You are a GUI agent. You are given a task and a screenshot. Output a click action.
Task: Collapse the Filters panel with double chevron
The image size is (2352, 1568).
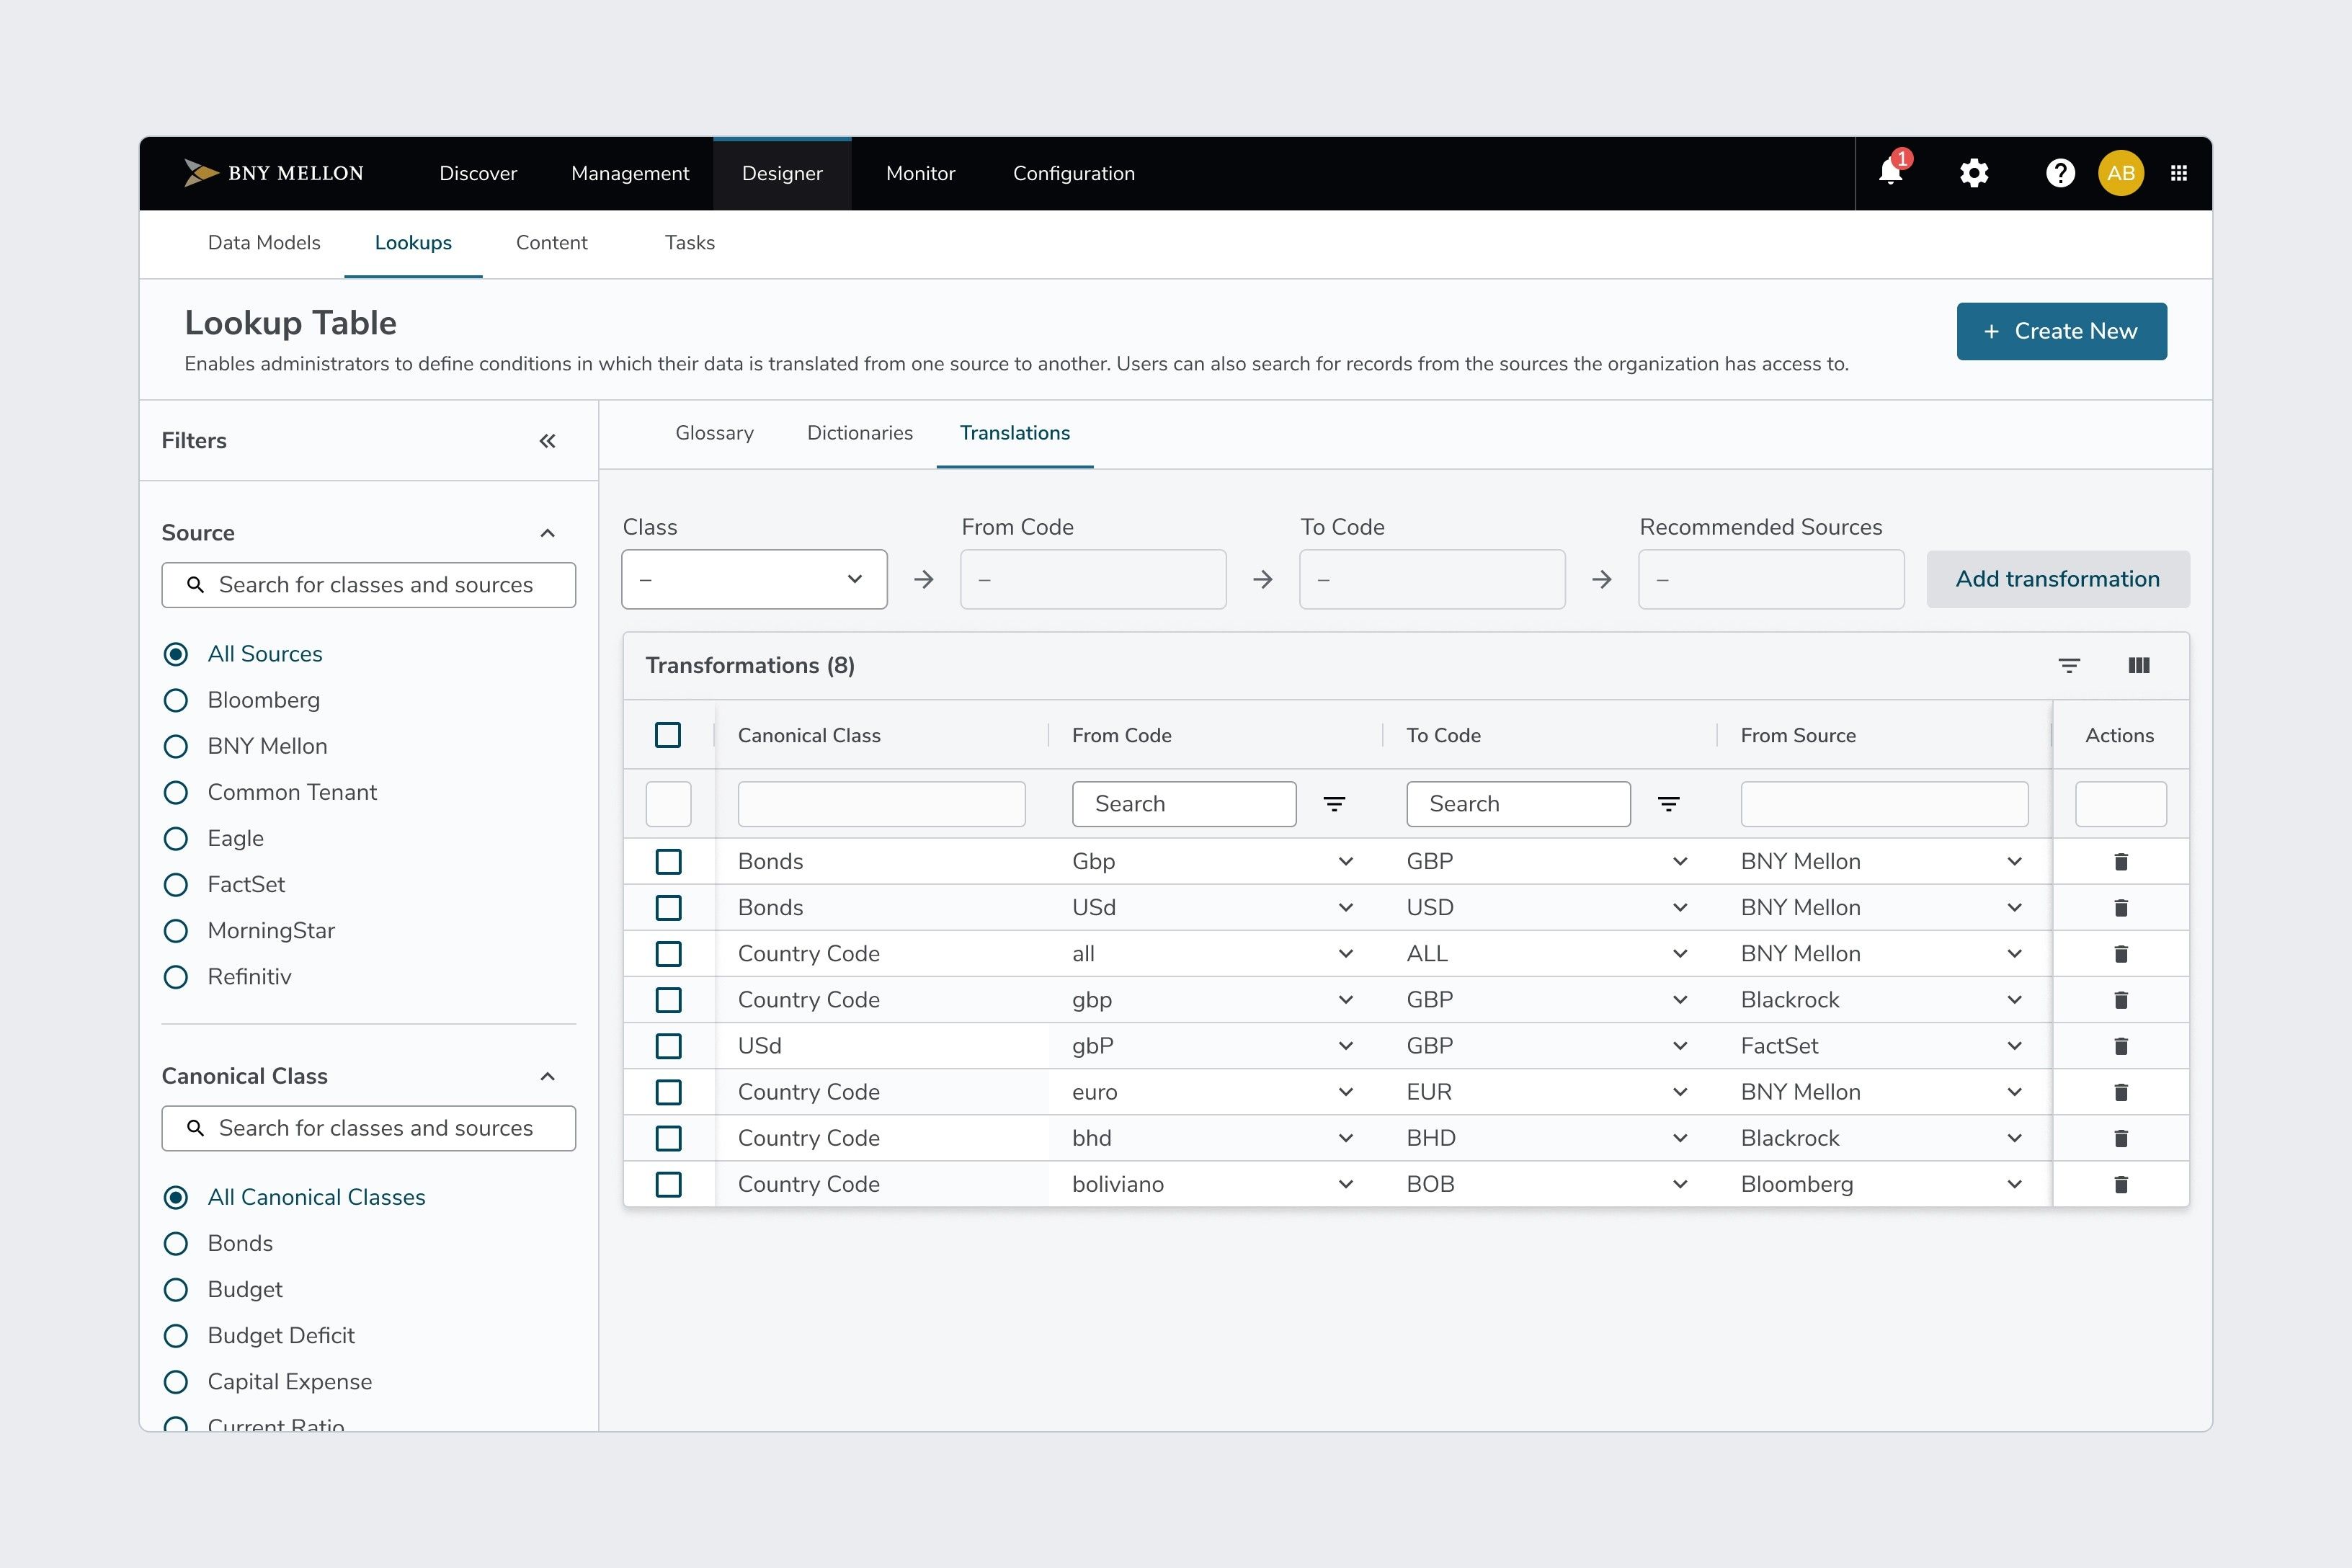(x=547, y=441)
